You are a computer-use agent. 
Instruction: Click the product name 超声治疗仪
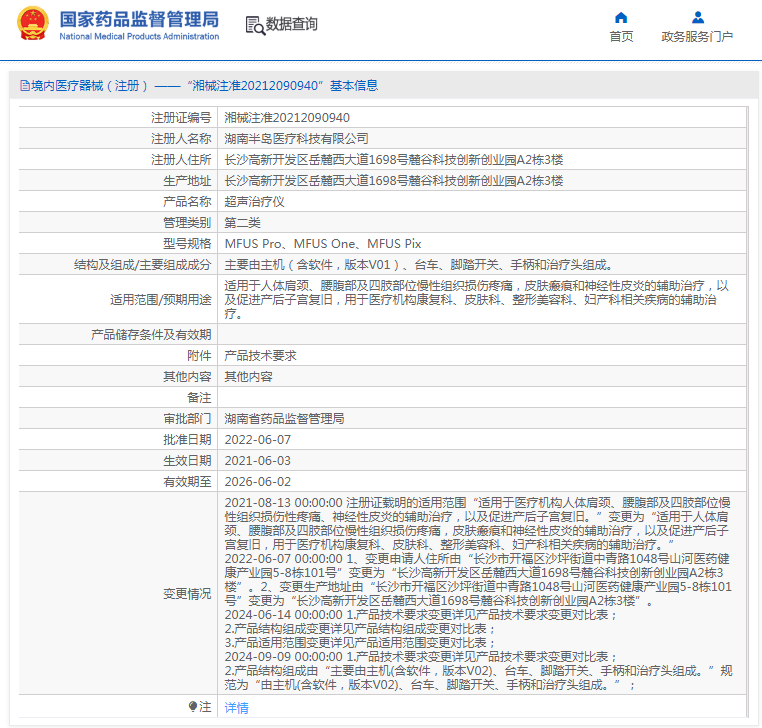tap(254, 201)
